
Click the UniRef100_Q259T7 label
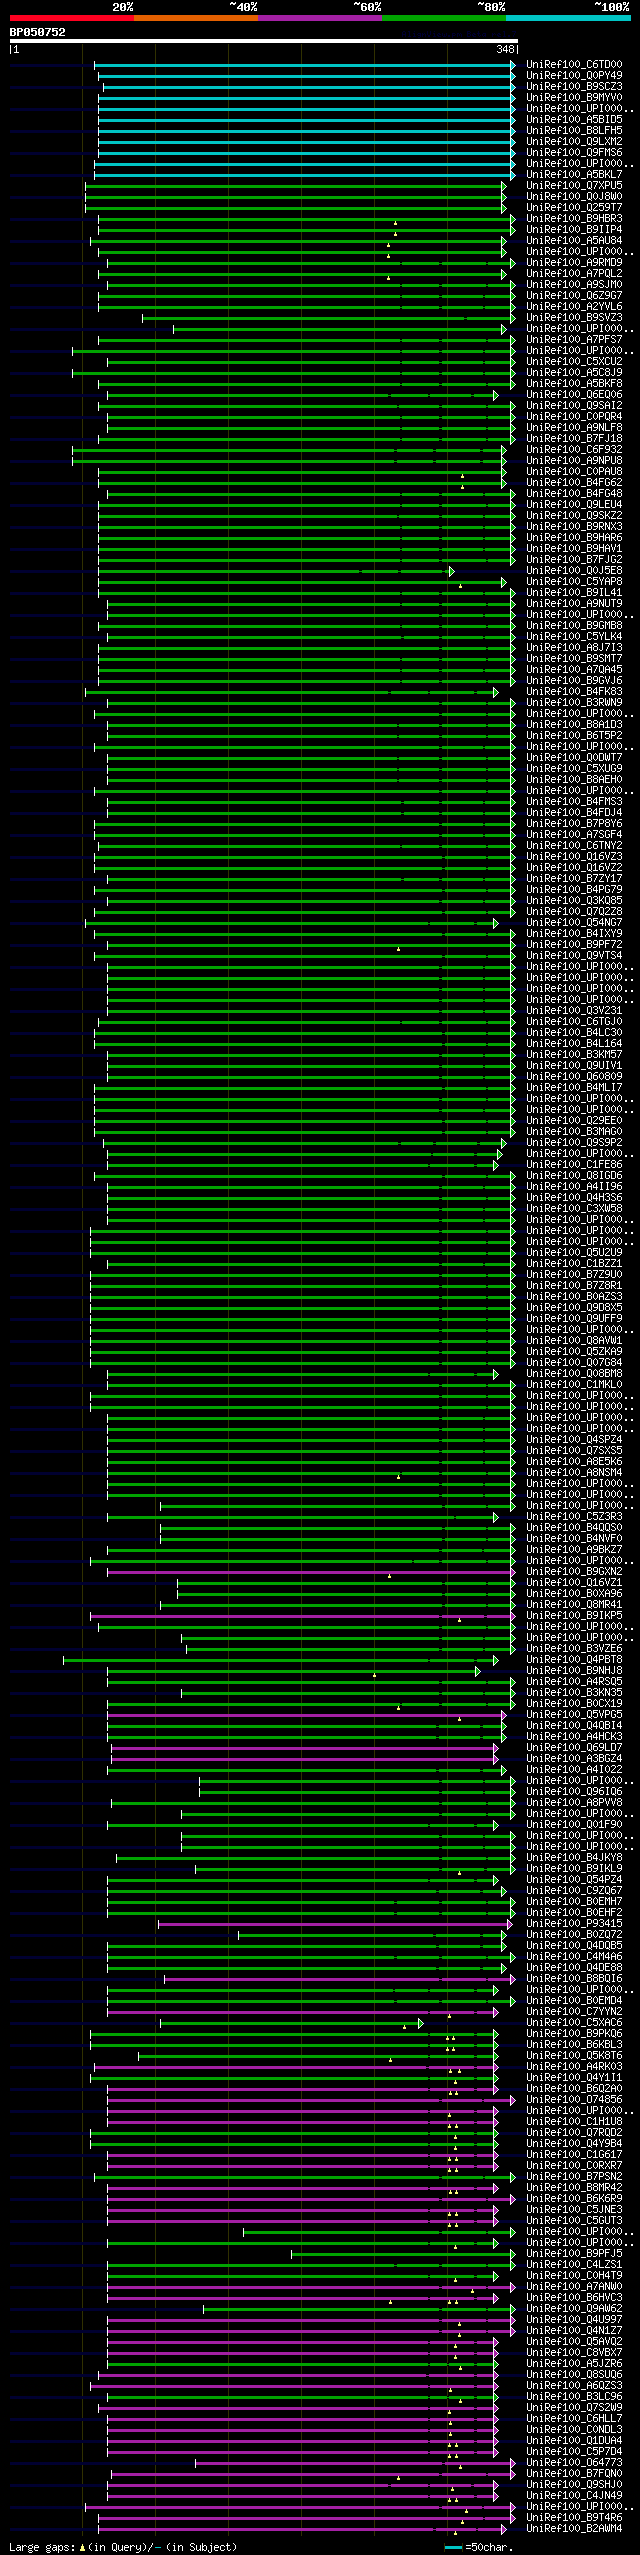[x=574, y=208]
